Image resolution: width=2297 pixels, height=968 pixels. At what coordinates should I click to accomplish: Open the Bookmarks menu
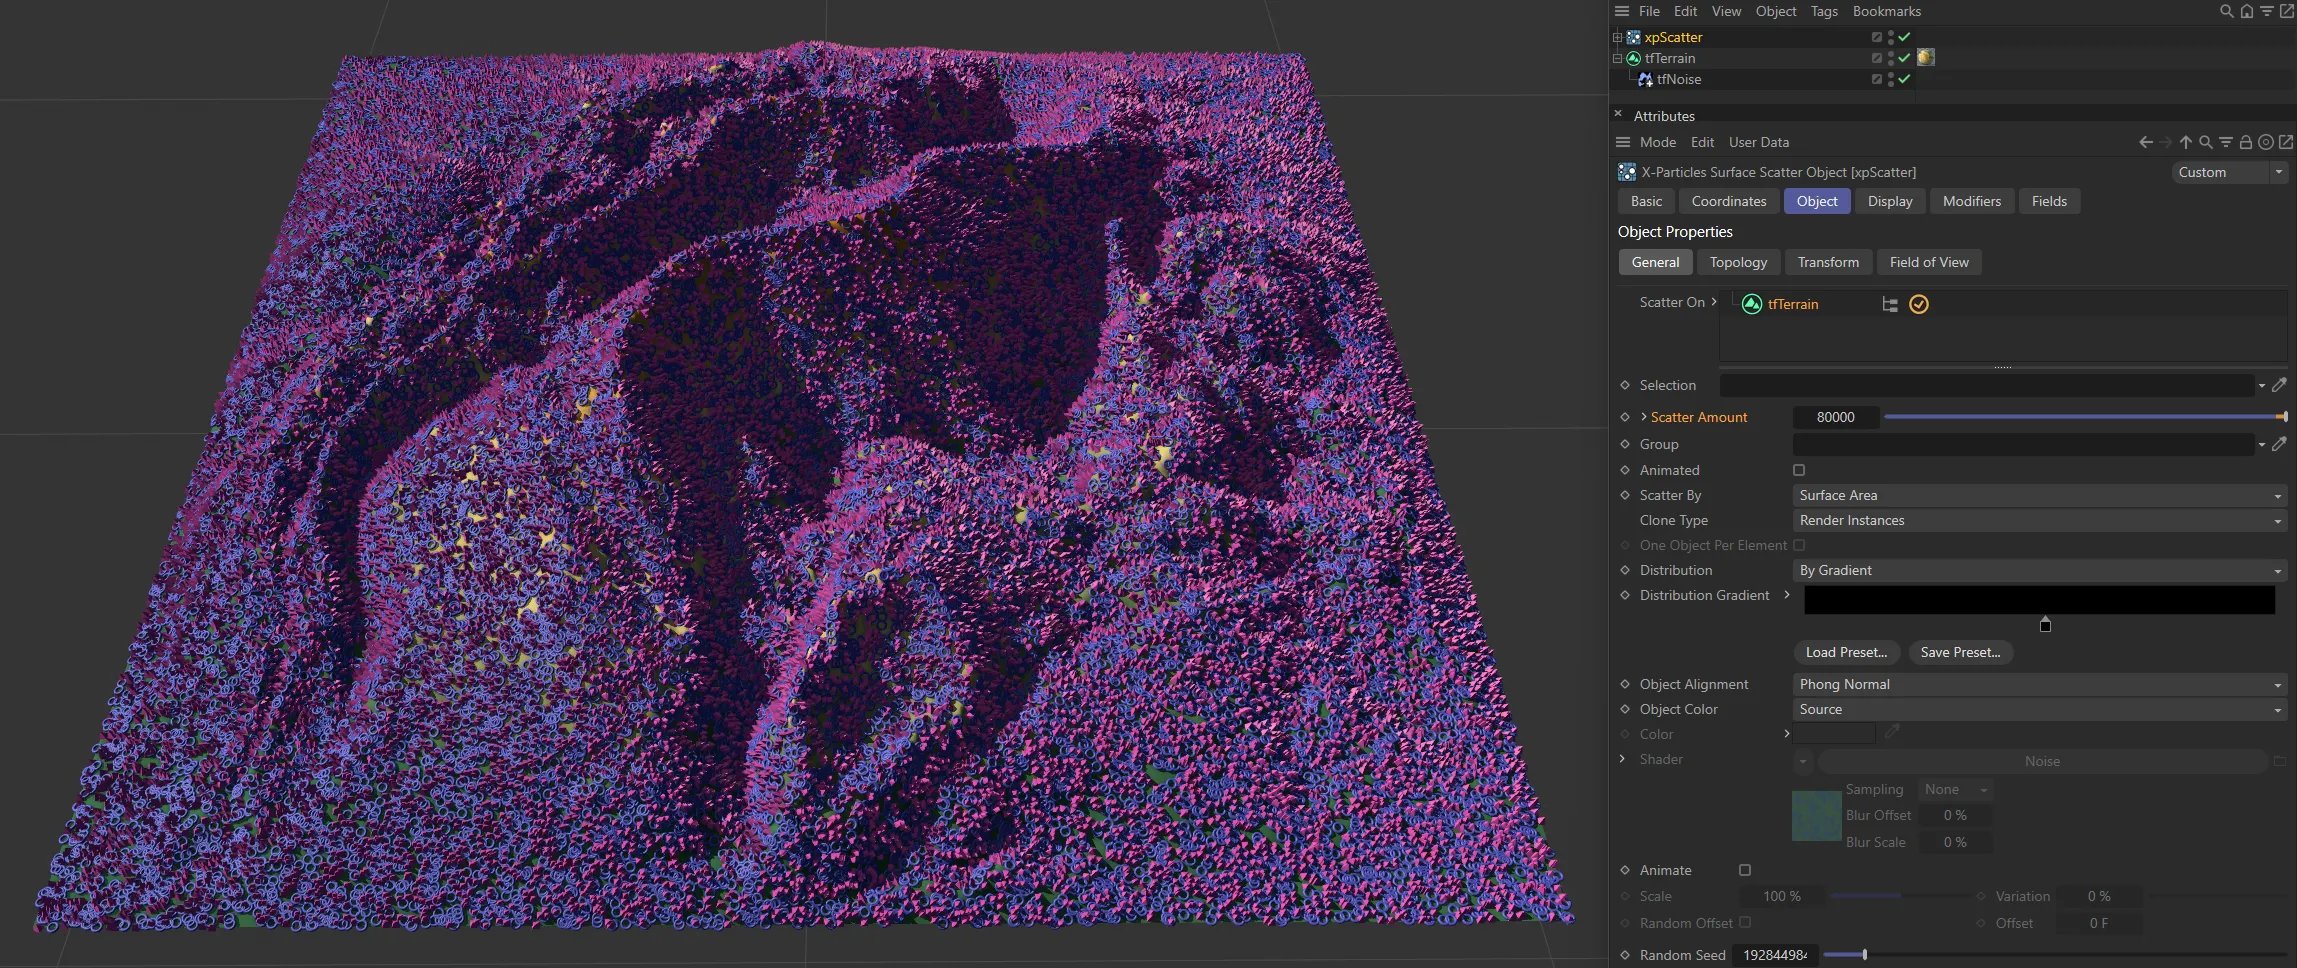click(x=1885, y=11)
